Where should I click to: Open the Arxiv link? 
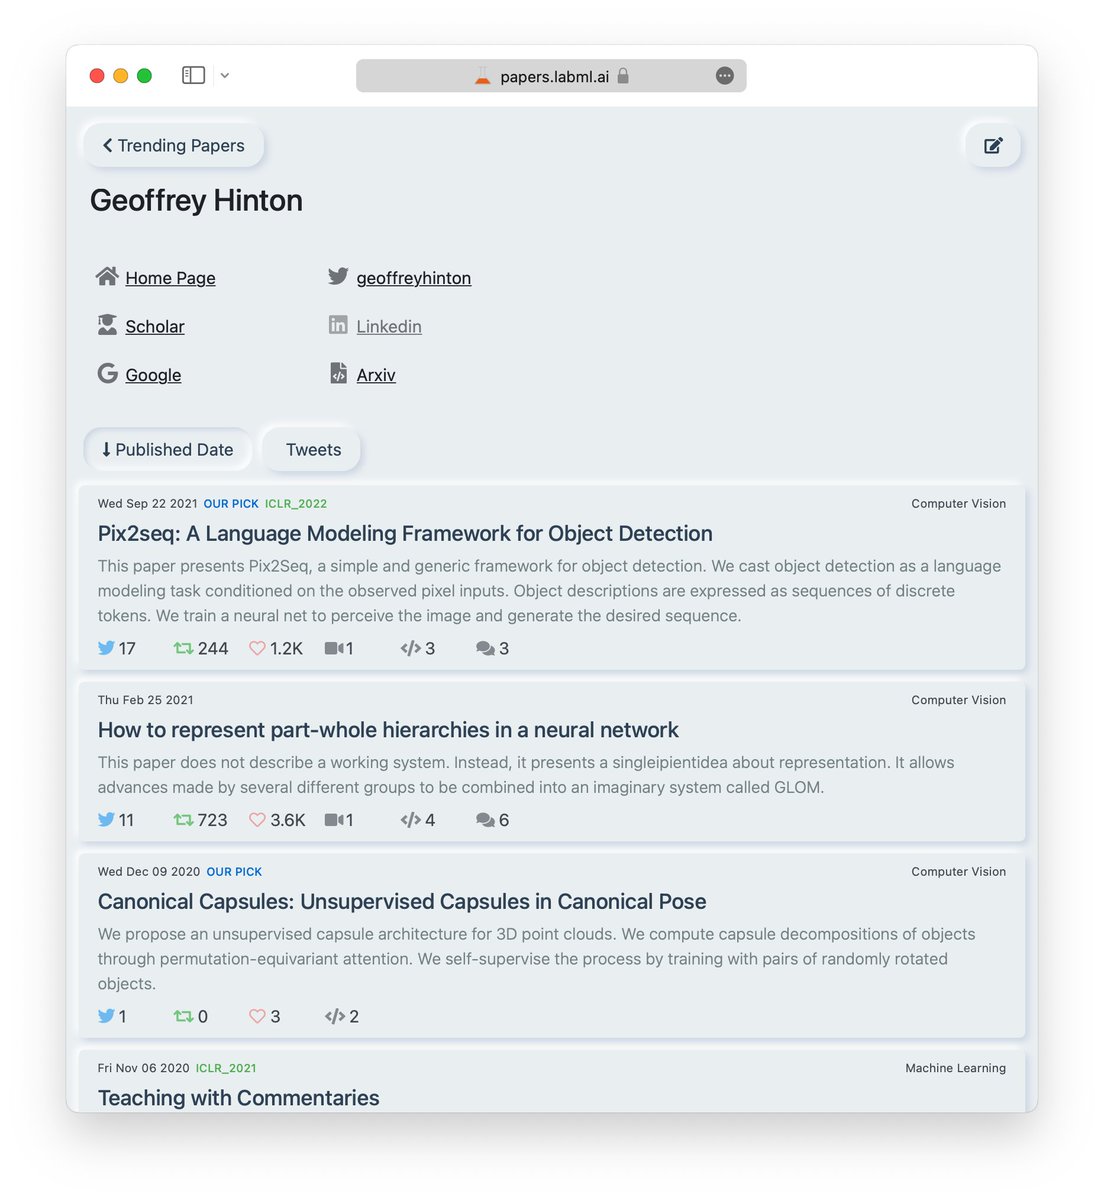(376, 375)
